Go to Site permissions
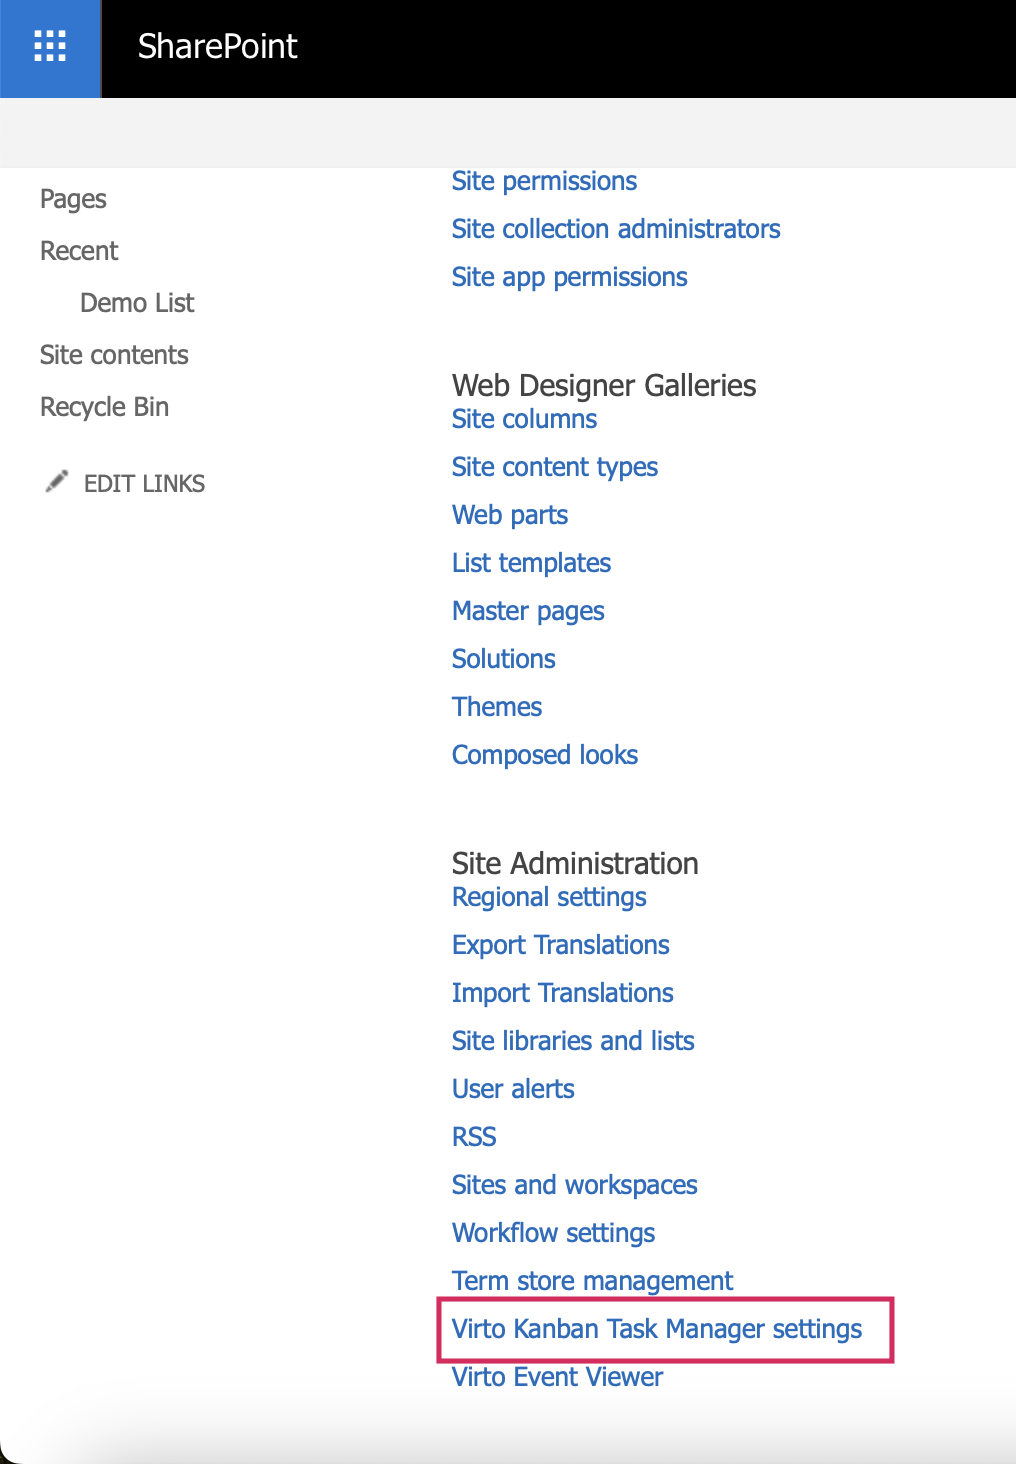Screen dimensions: 1016x1464 coord(544,181)
